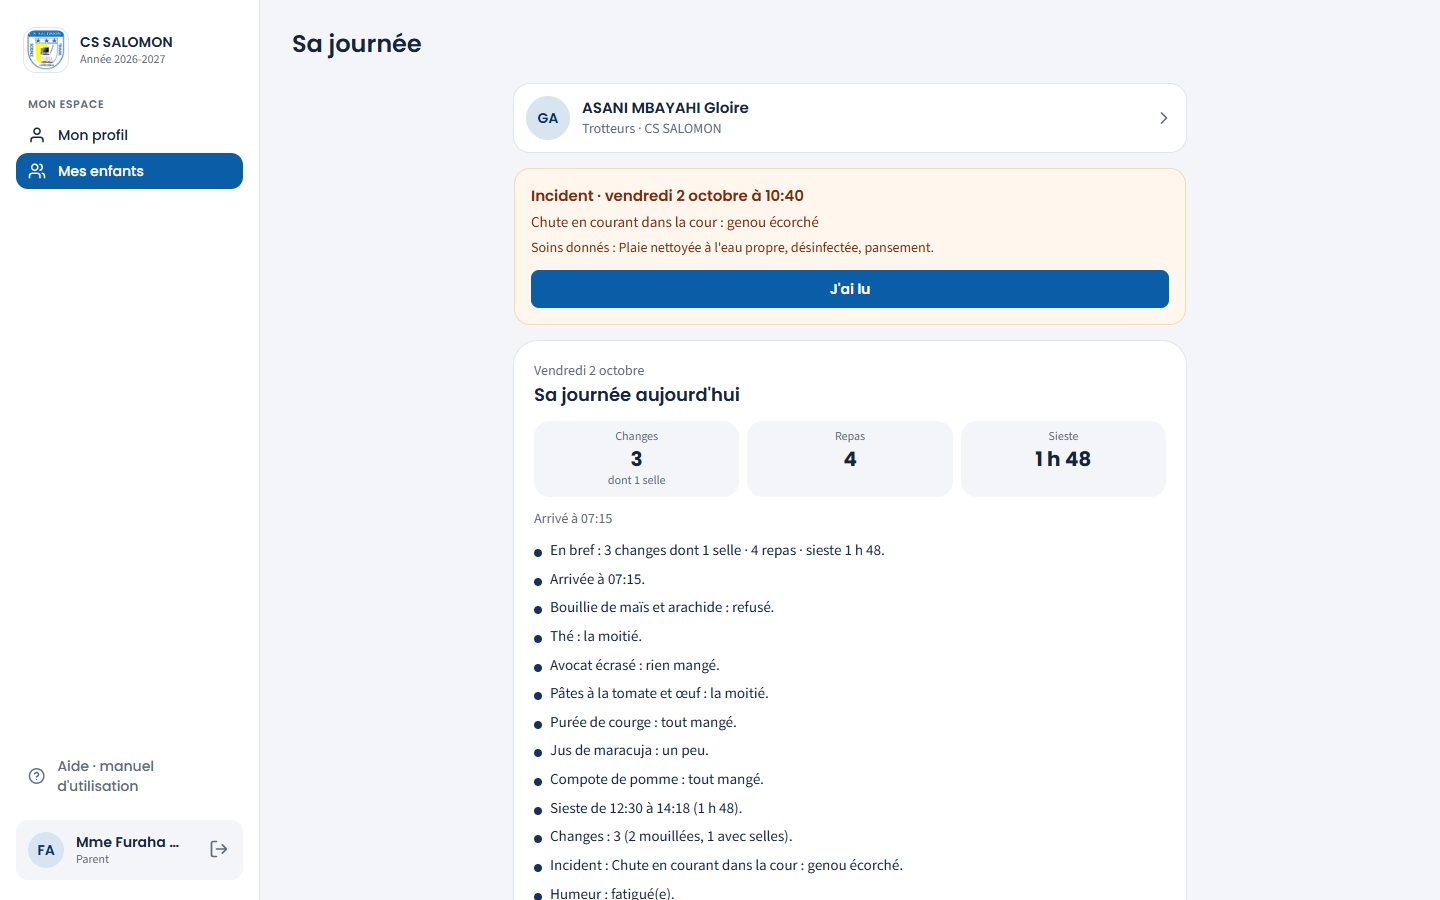Click the logout icon
Viewport: 1440px width, 900px height.
(x=219, y=849)
